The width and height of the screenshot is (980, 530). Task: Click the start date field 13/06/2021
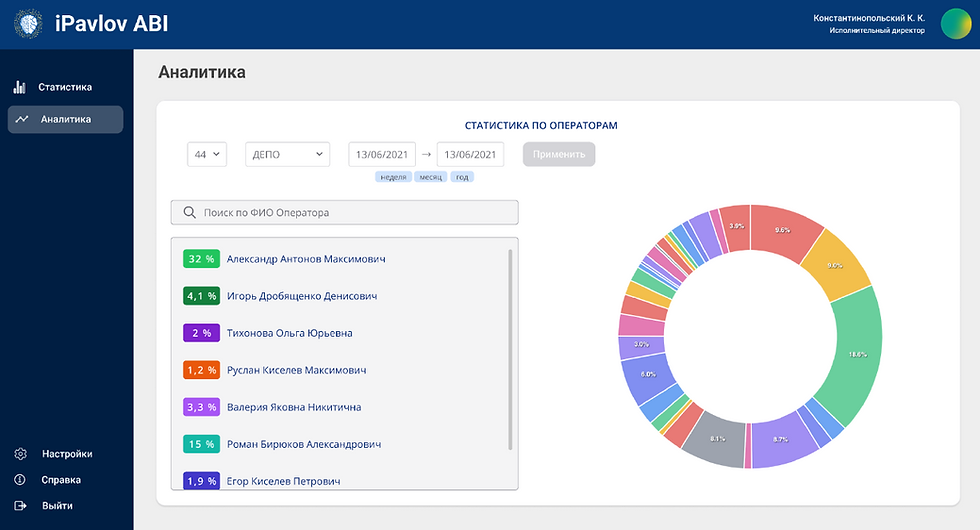pyautogui.click(x=382, y=154)
